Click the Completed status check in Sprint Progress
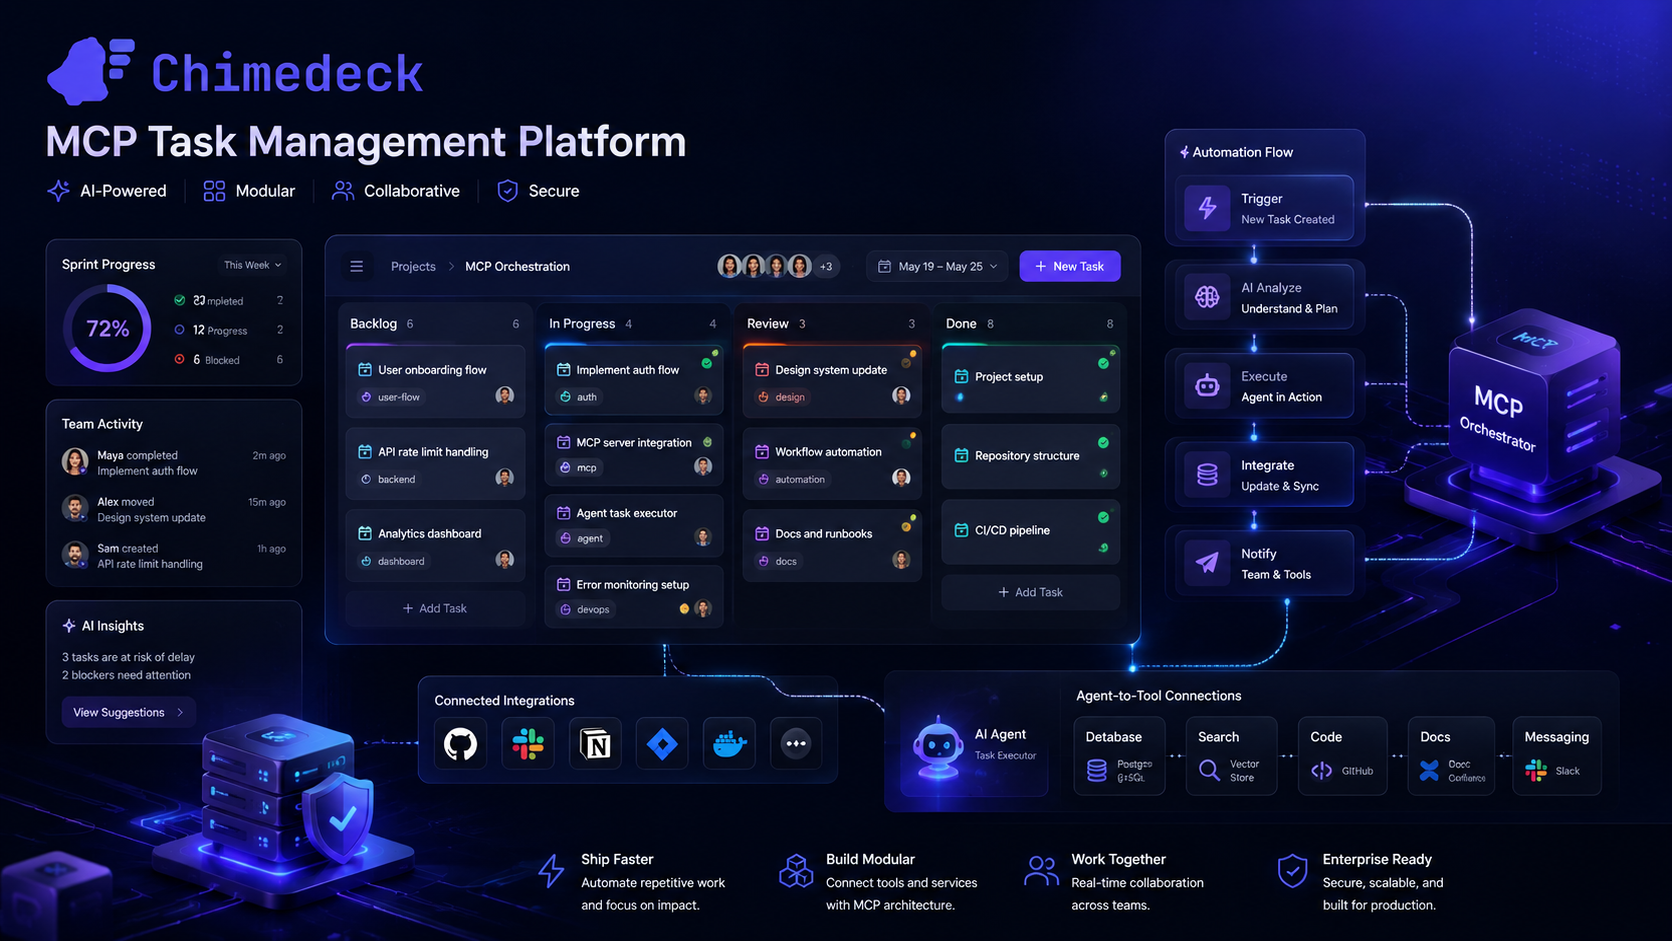The image size is (1672, 941). click(180, 300)
